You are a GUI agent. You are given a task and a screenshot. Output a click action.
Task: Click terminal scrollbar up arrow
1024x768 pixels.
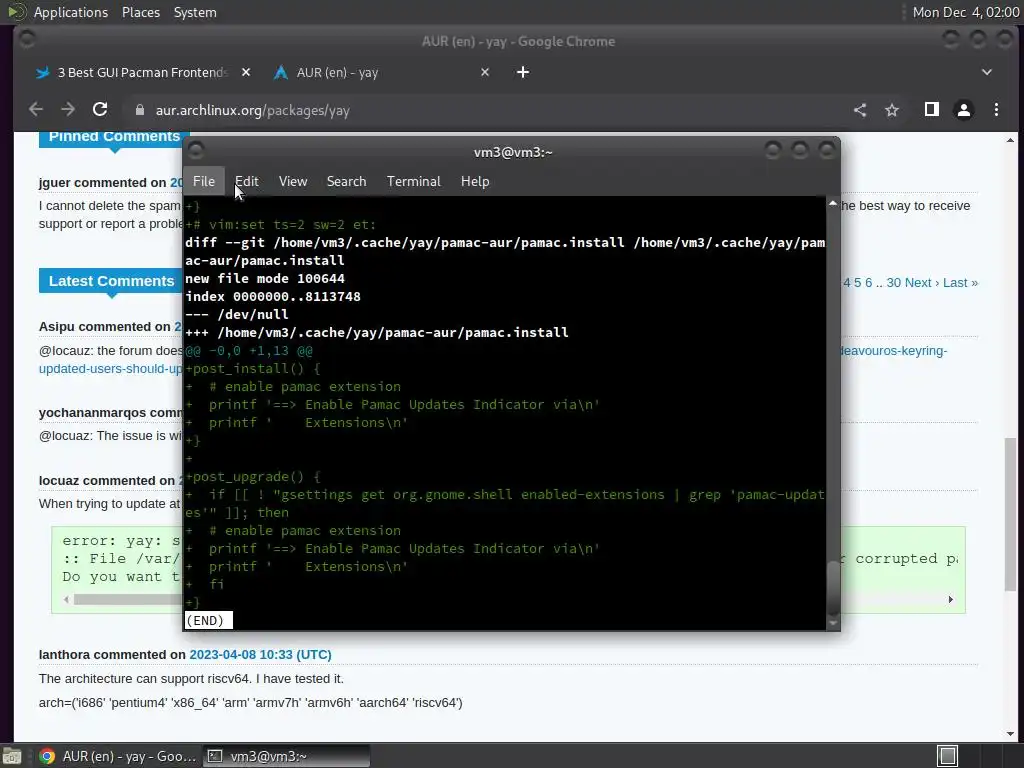(x=833, y=204)
